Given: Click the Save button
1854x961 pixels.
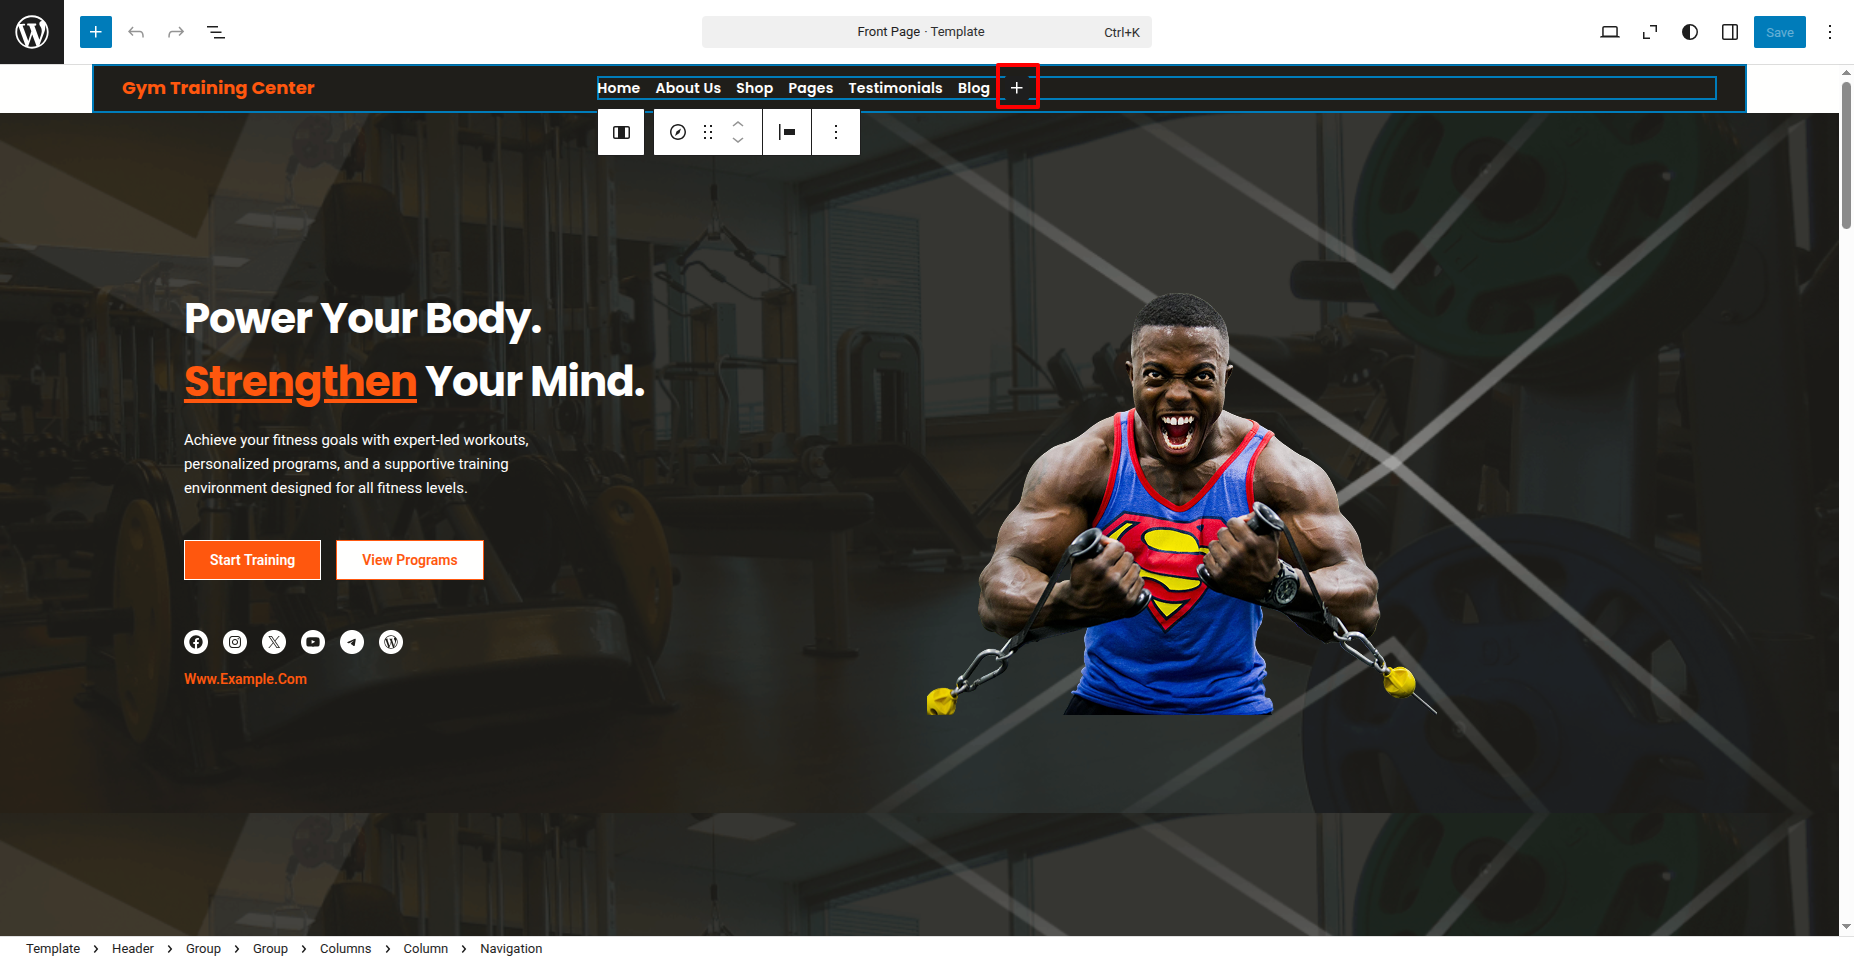Looking at the screenshot, I should click(x=1779, y=32).
